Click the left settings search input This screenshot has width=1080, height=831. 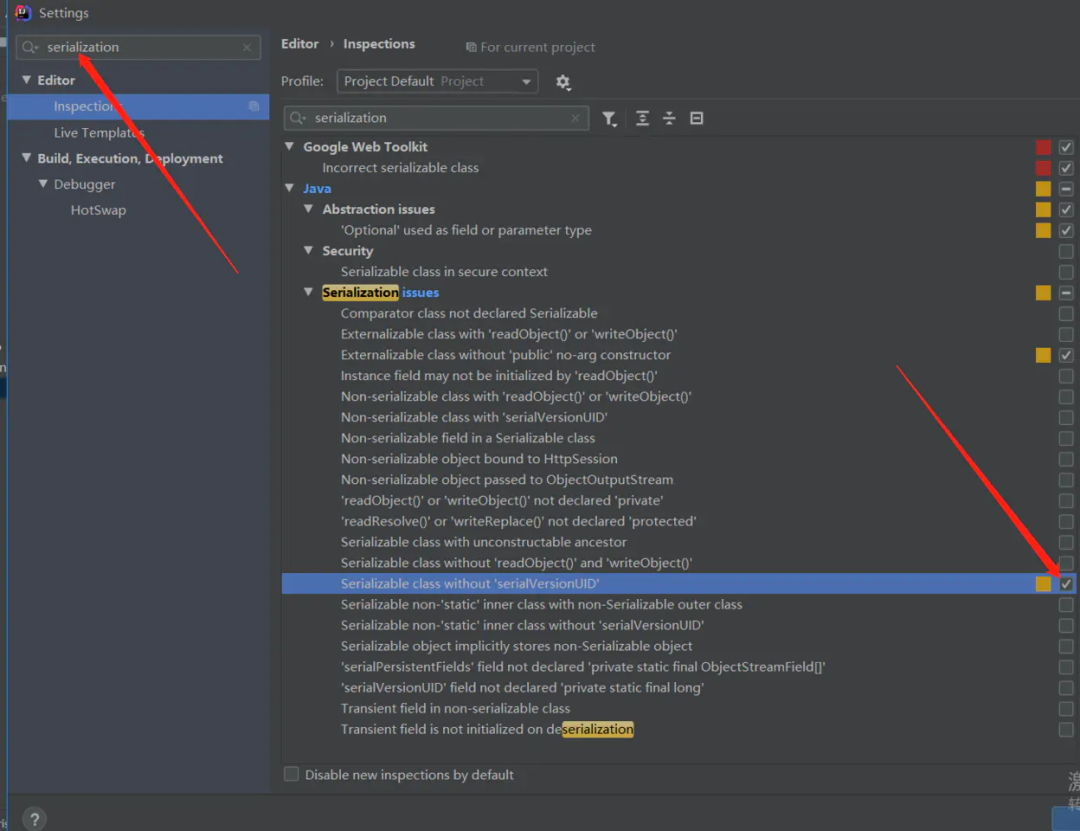click(138, 48)
